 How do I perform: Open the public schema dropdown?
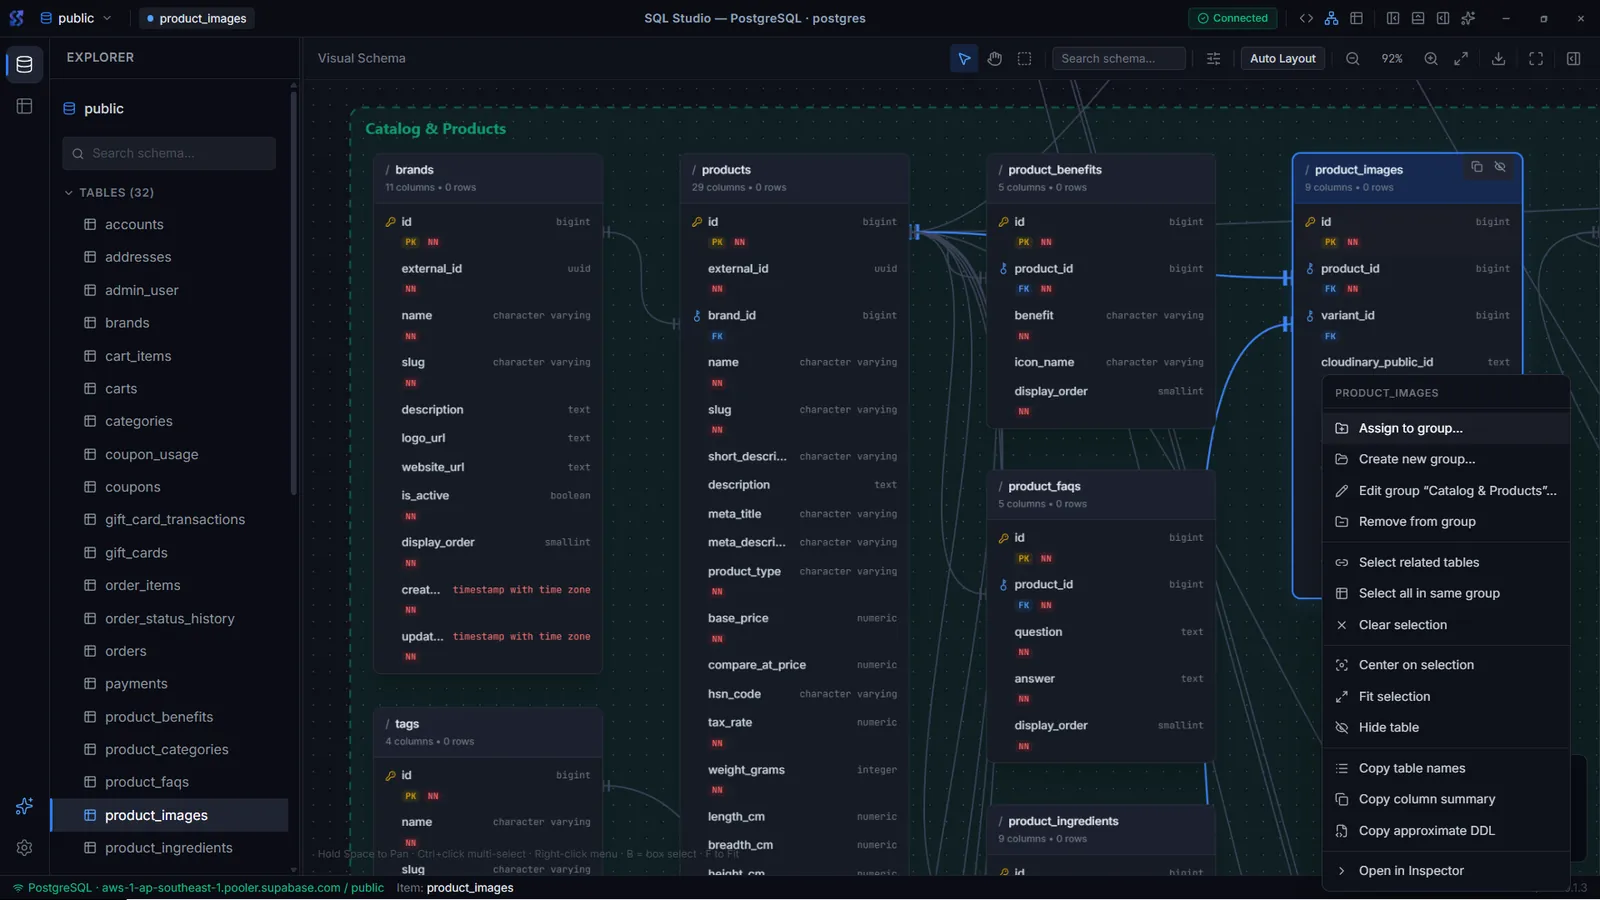point(76,18)
